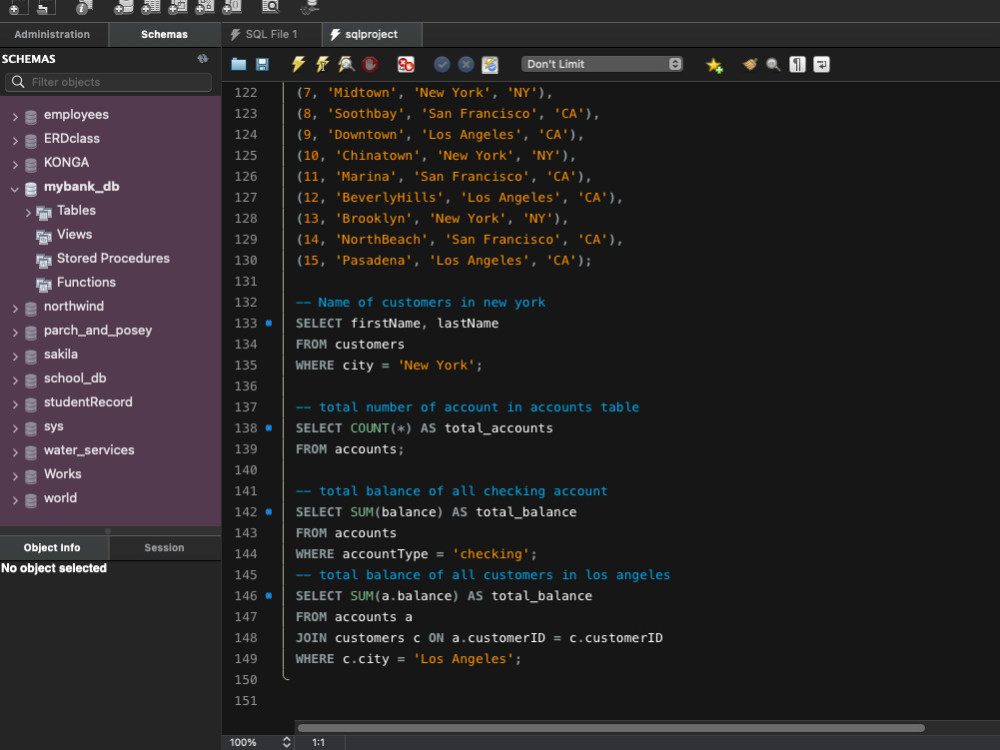The height and width of the screenshot is (750, 1000).
Task: Click the 'checking' string on line 144
Action: tap(492, 554)
